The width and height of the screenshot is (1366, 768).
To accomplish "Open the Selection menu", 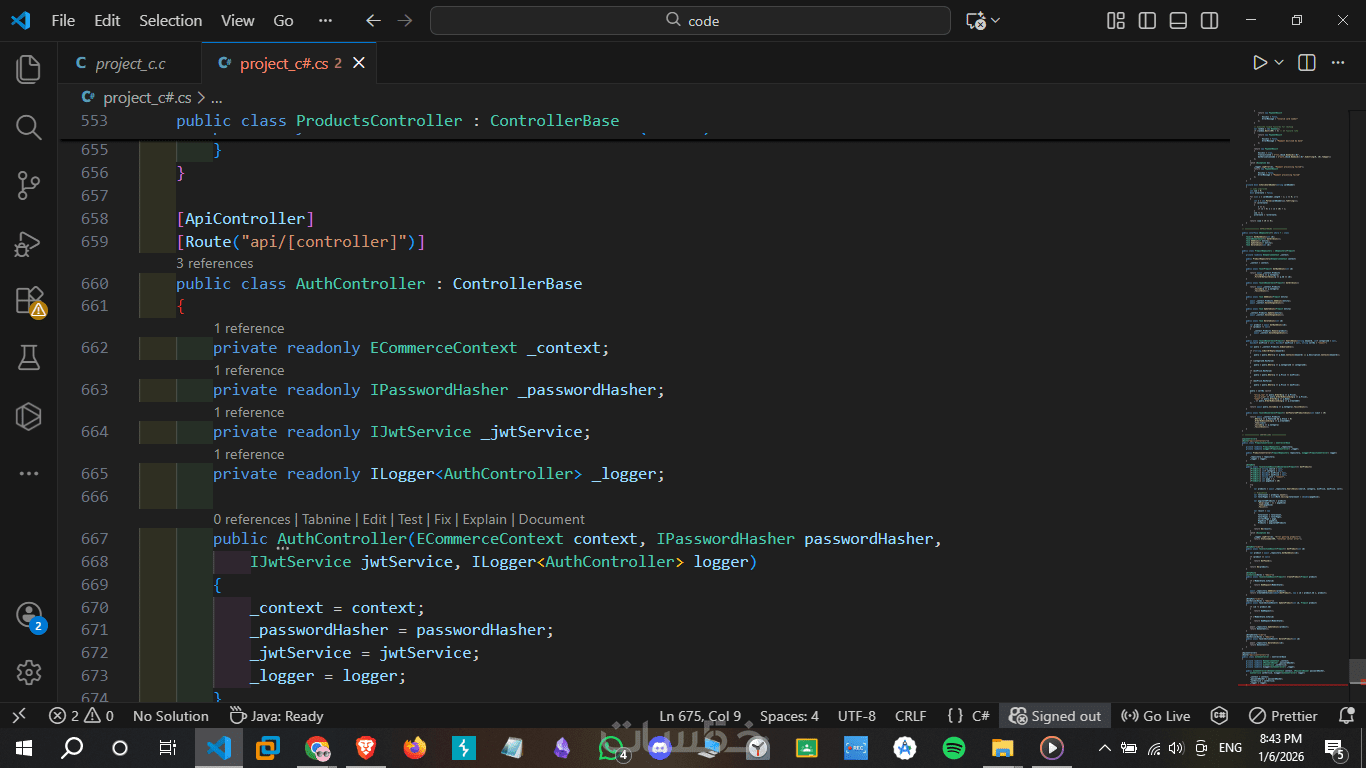I will click(x=170, y=21).
